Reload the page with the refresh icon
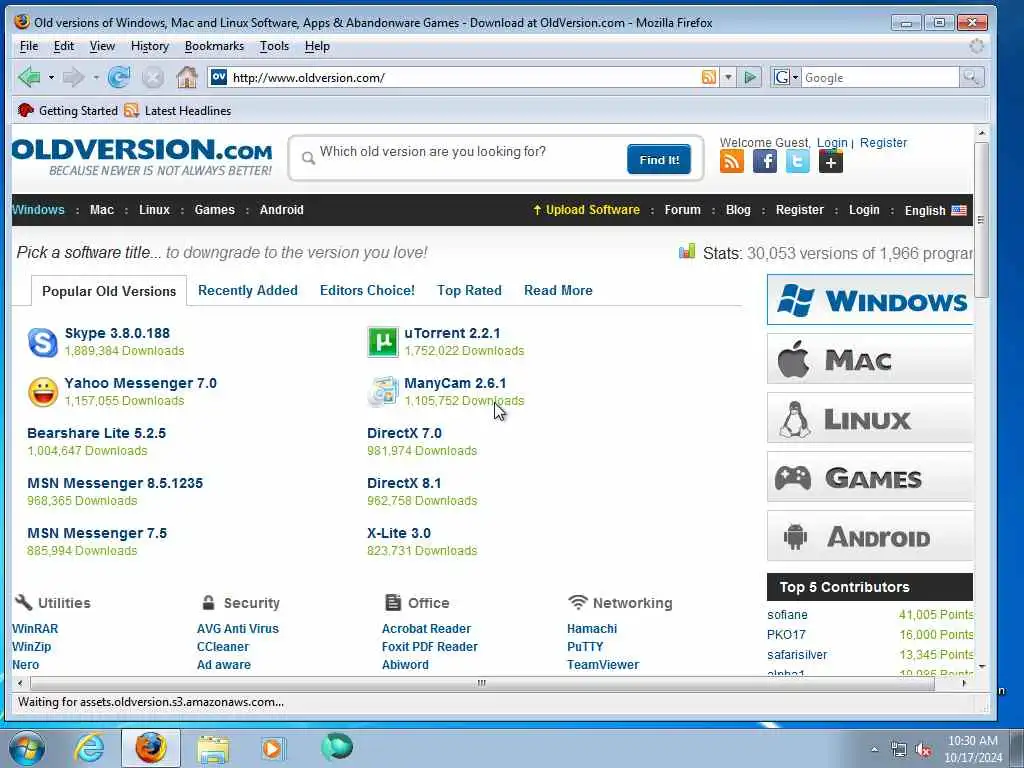 pyautogui.click(x=119, y=77)
